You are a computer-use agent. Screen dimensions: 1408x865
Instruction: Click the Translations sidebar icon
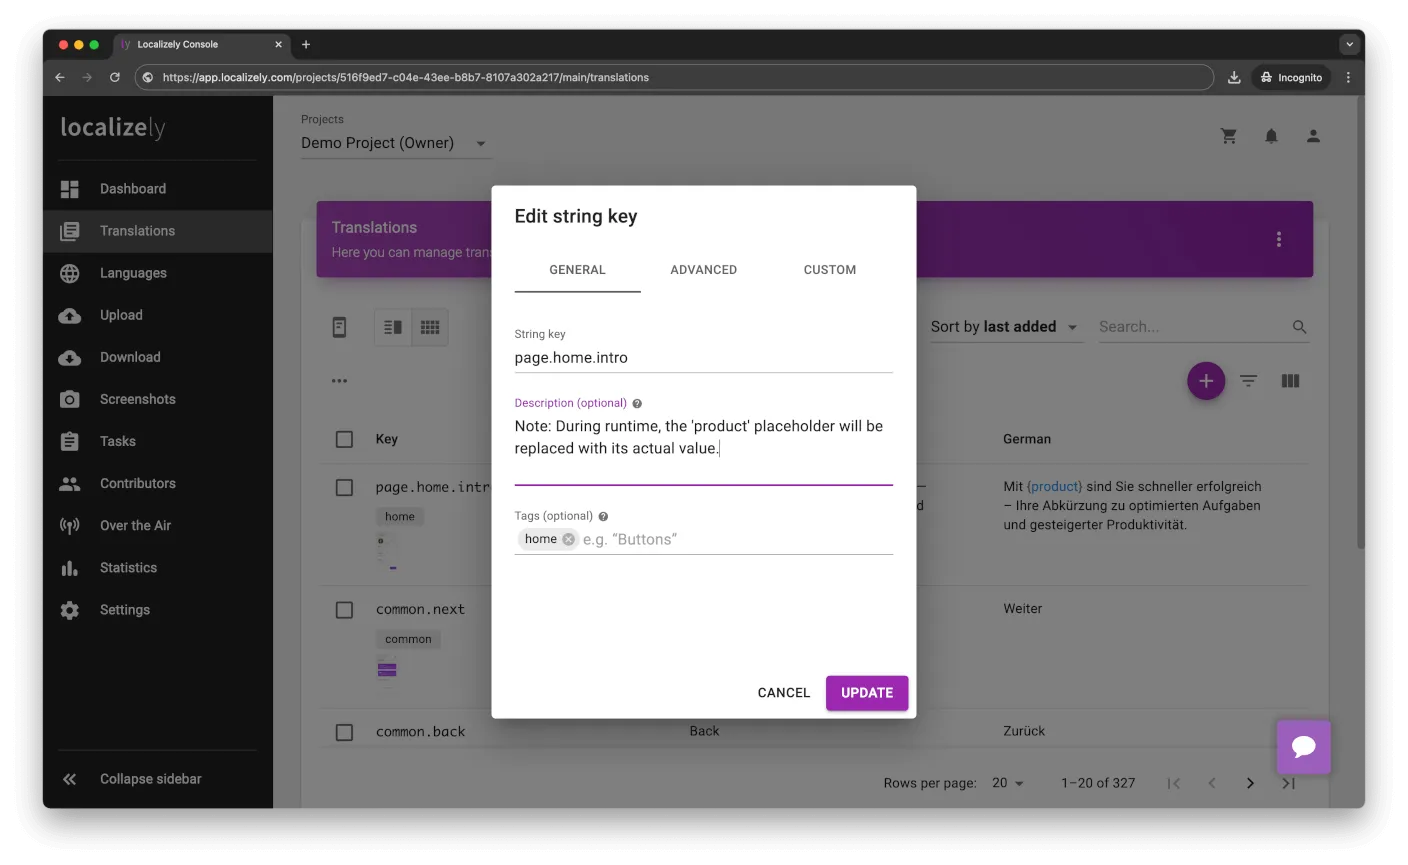coord(69,231)
